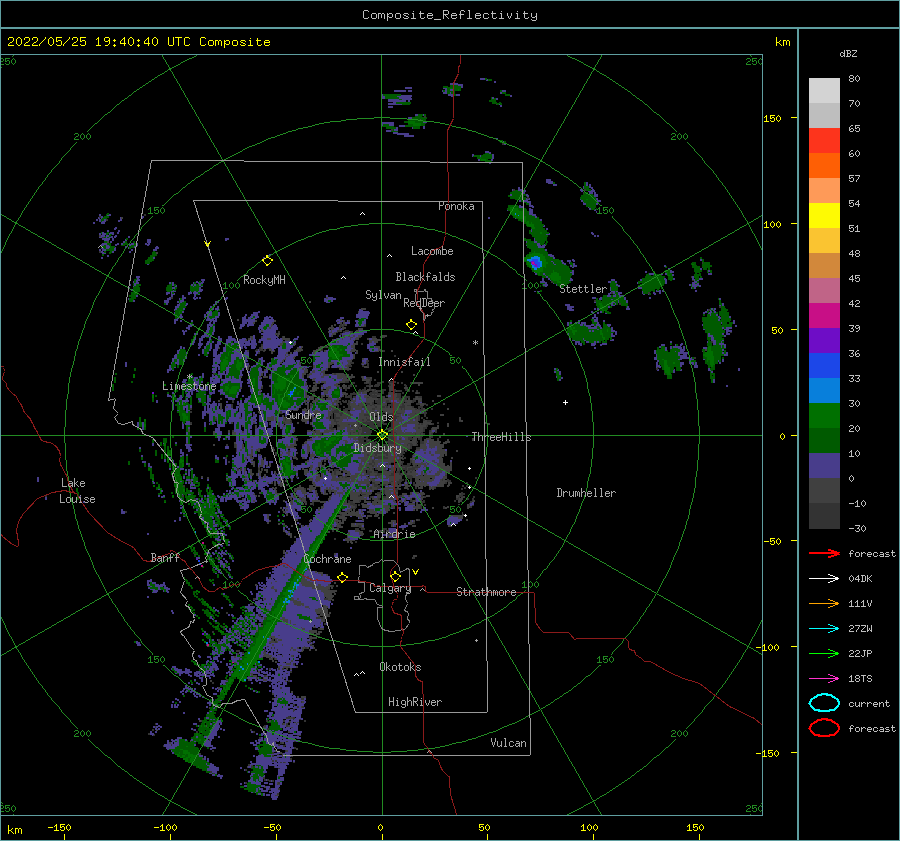Viewport: 900px width, 841px height.
Task: Click the Drumheller town label
Action: pos(586,493)
